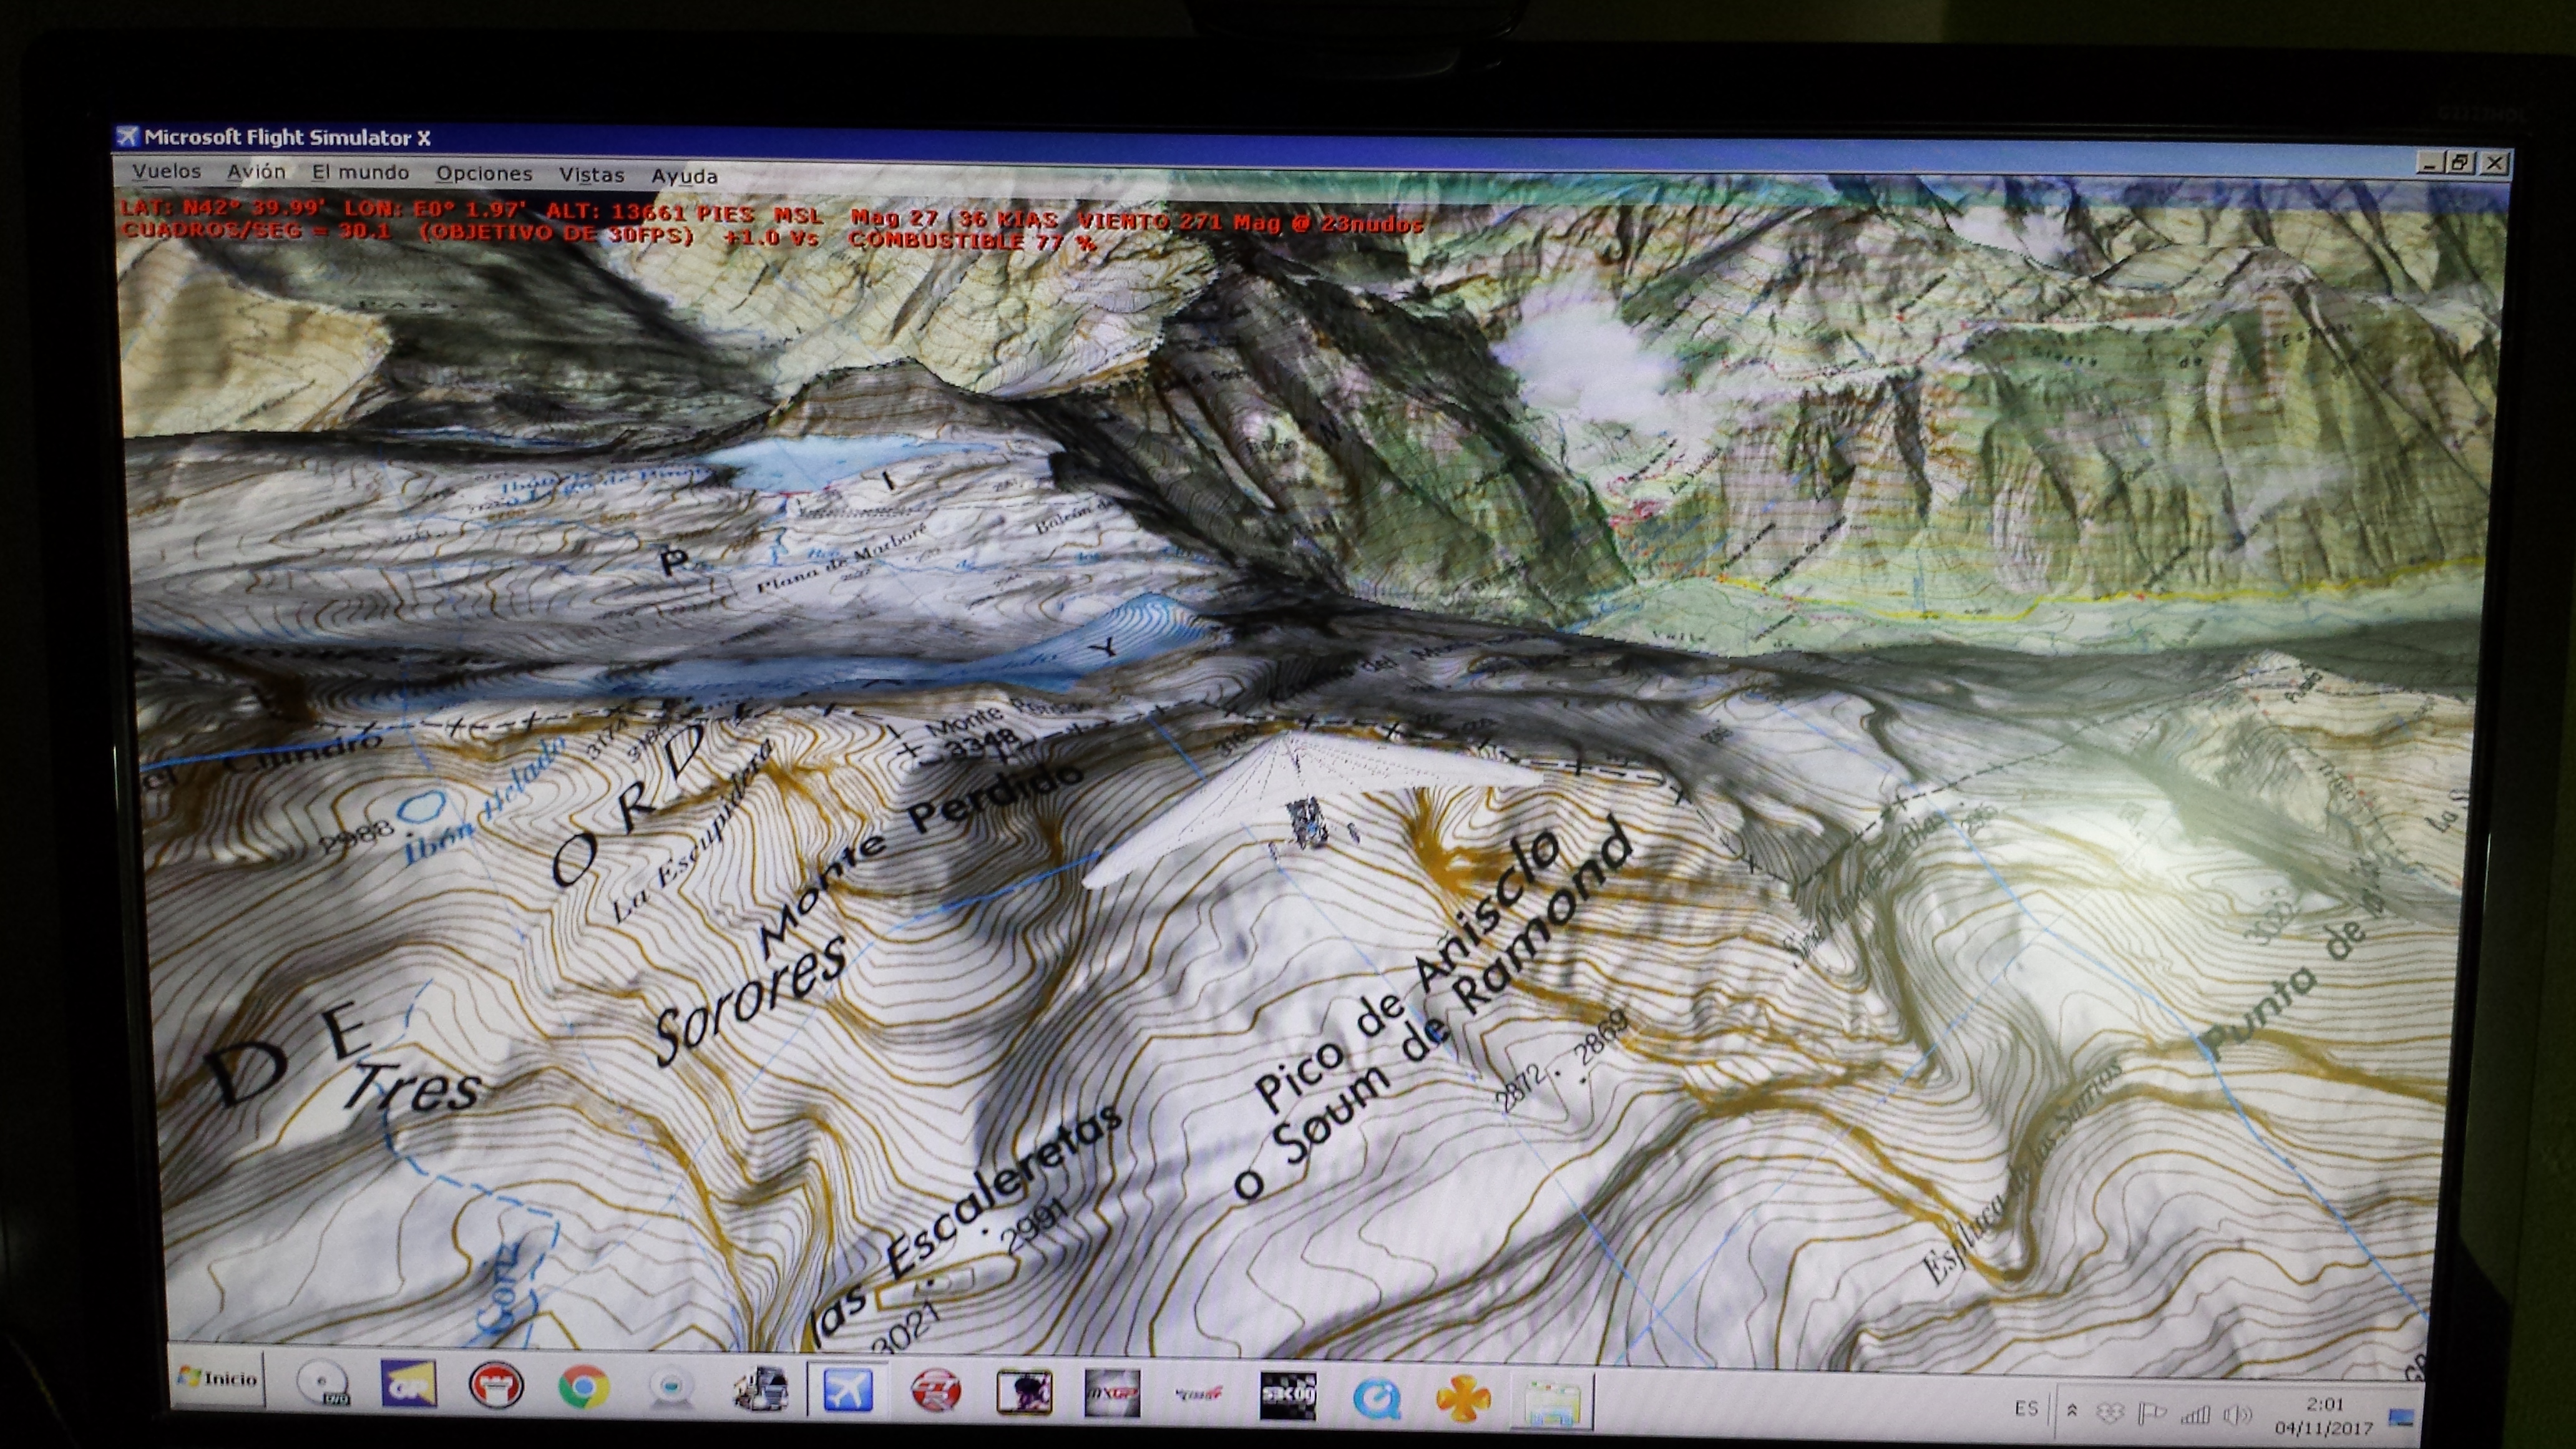Open the Vuelos menu
2576x1449 pixels.
coord(166,171)
